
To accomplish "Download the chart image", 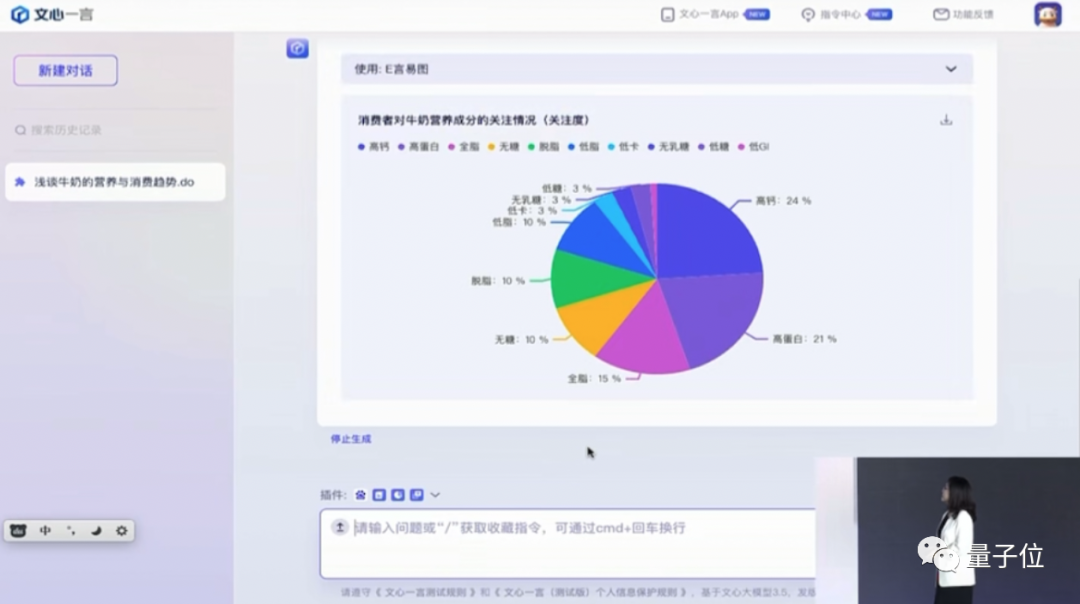I will 946,120.
